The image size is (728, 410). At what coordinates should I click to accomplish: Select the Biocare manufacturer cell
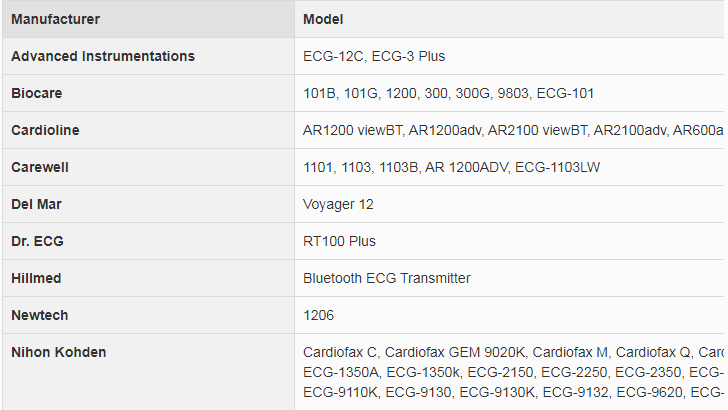[36, 93]
